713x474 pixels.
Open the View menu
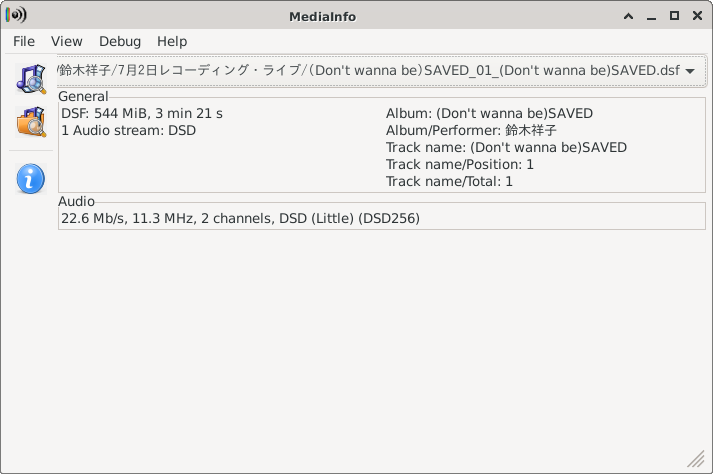point(67,41)
